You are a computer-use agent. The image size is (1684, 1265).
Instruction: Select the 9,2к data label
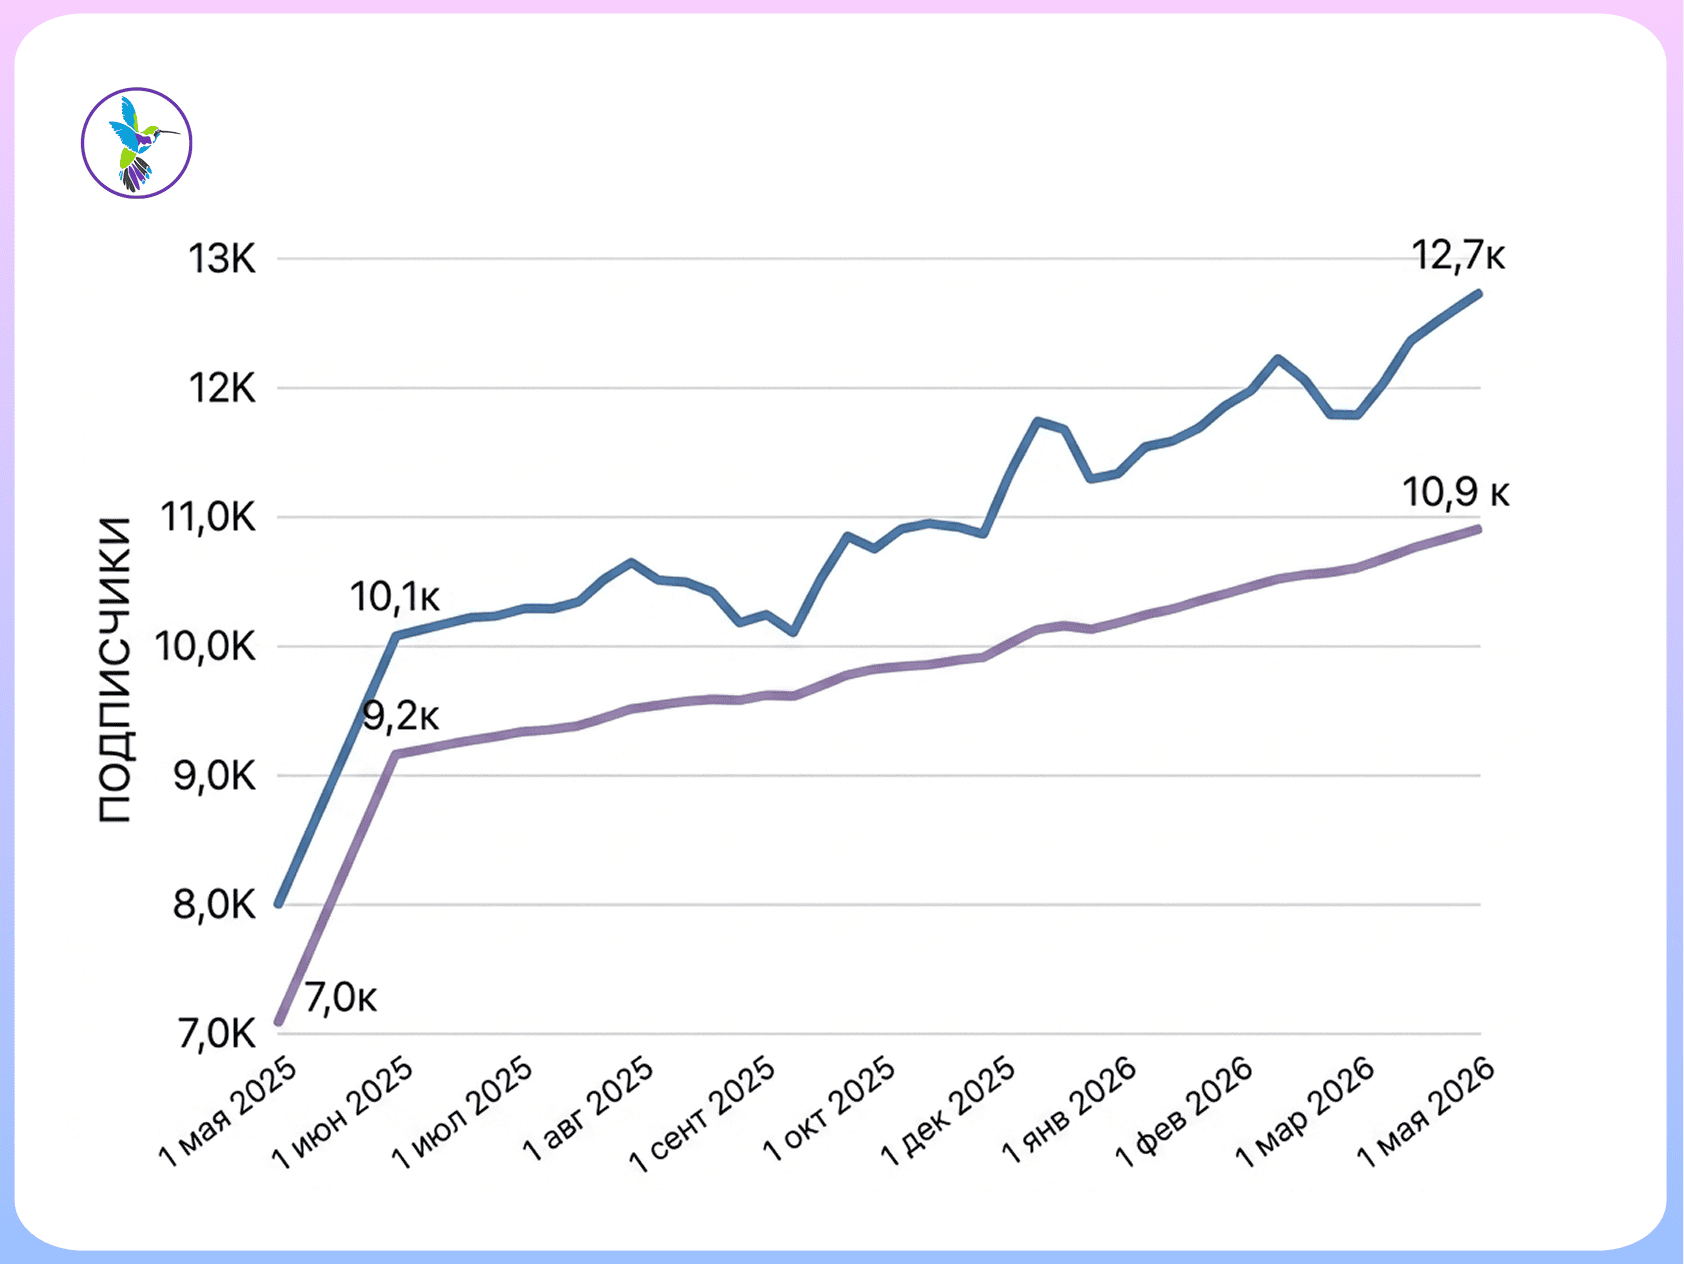coord(401,716)
